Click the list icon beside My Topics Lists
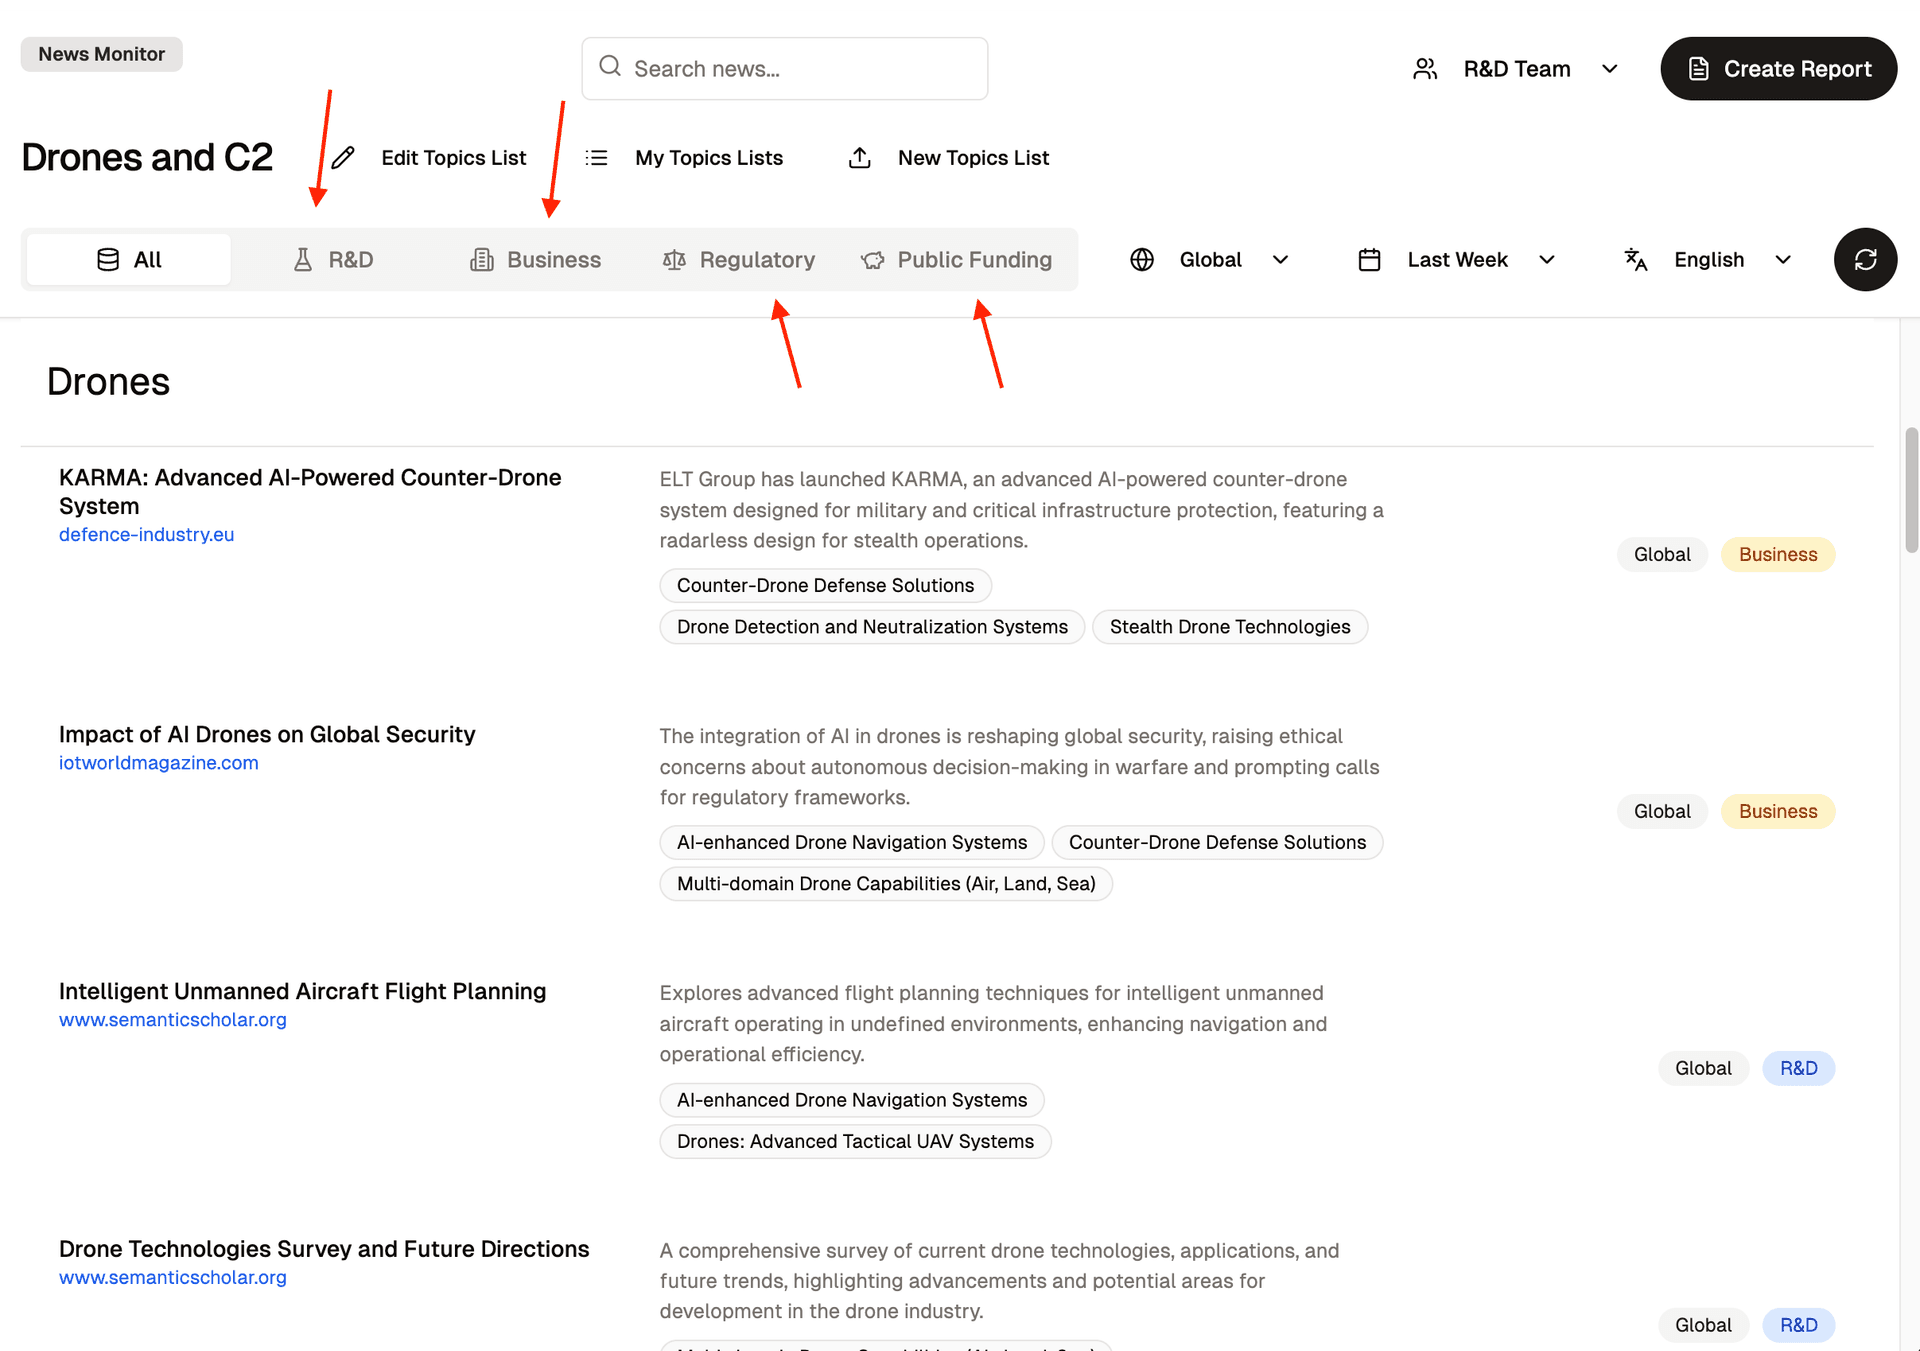 597,158
